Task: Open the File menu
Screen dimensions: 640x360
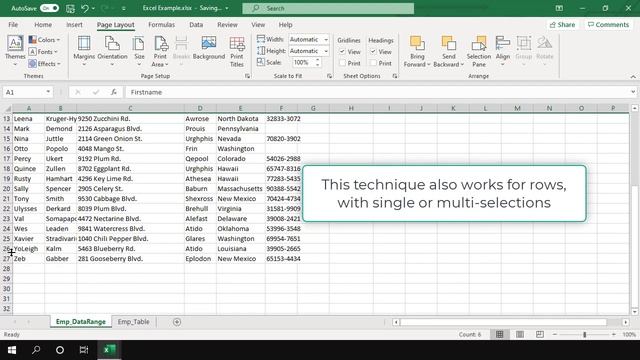Action: click(13, 24)
